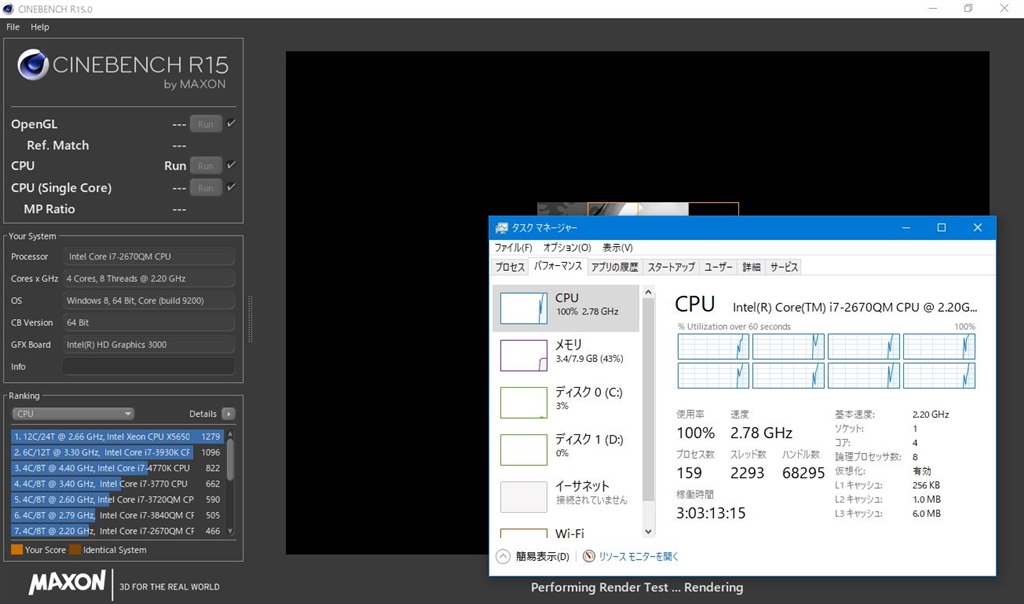Screen dimensions: 1024x604
Task: Maximize the Task Manager window
Action: [x=941, y=227]
